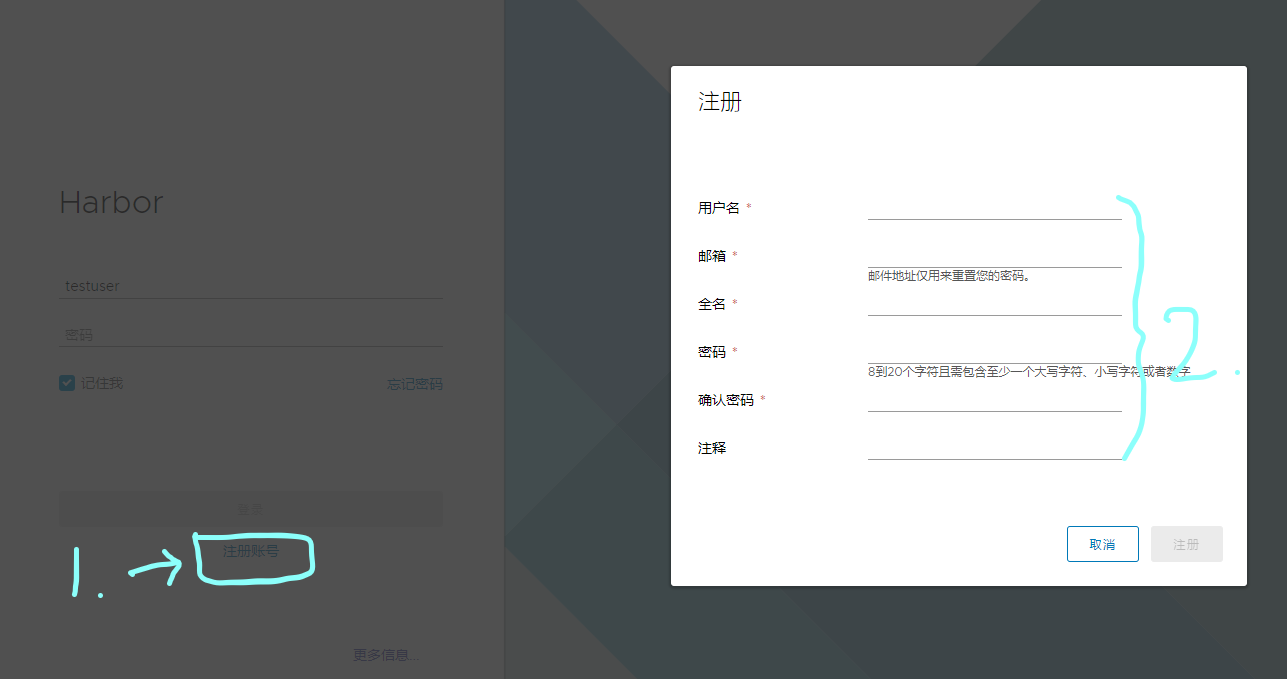
Task: Click the 注册 dialog title
Action: pyautogui.click(x=719, y=102)
